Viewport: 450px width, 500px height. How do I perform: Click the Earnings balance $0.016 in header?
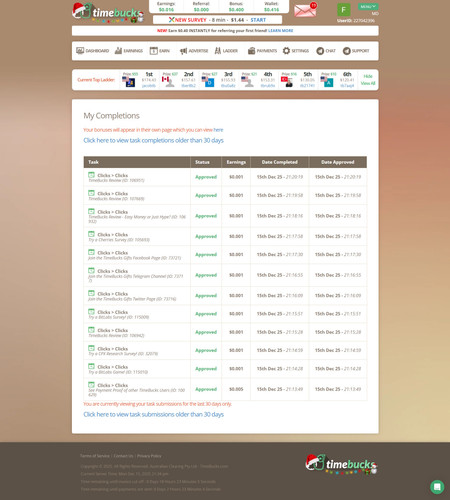(166, 10)
